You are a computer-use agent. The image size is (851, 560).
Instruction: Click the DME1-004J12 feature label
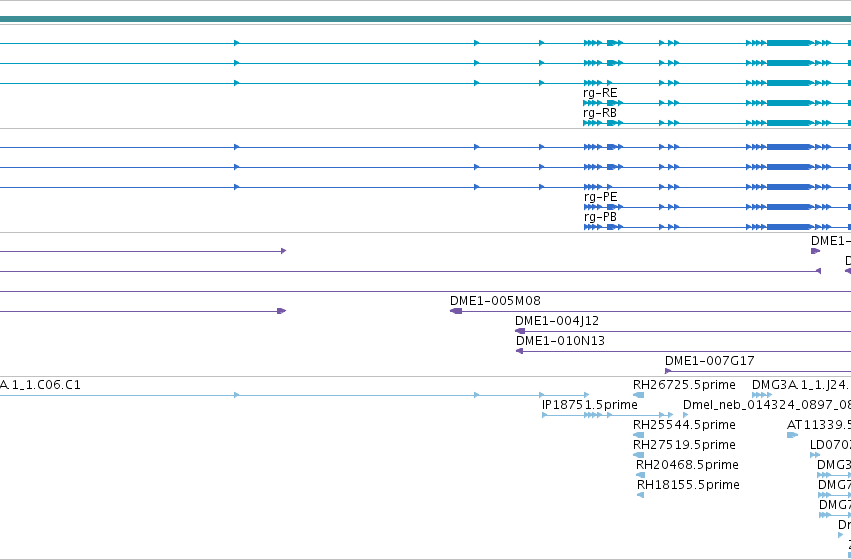pyautogui.click(x=557, y=321)
